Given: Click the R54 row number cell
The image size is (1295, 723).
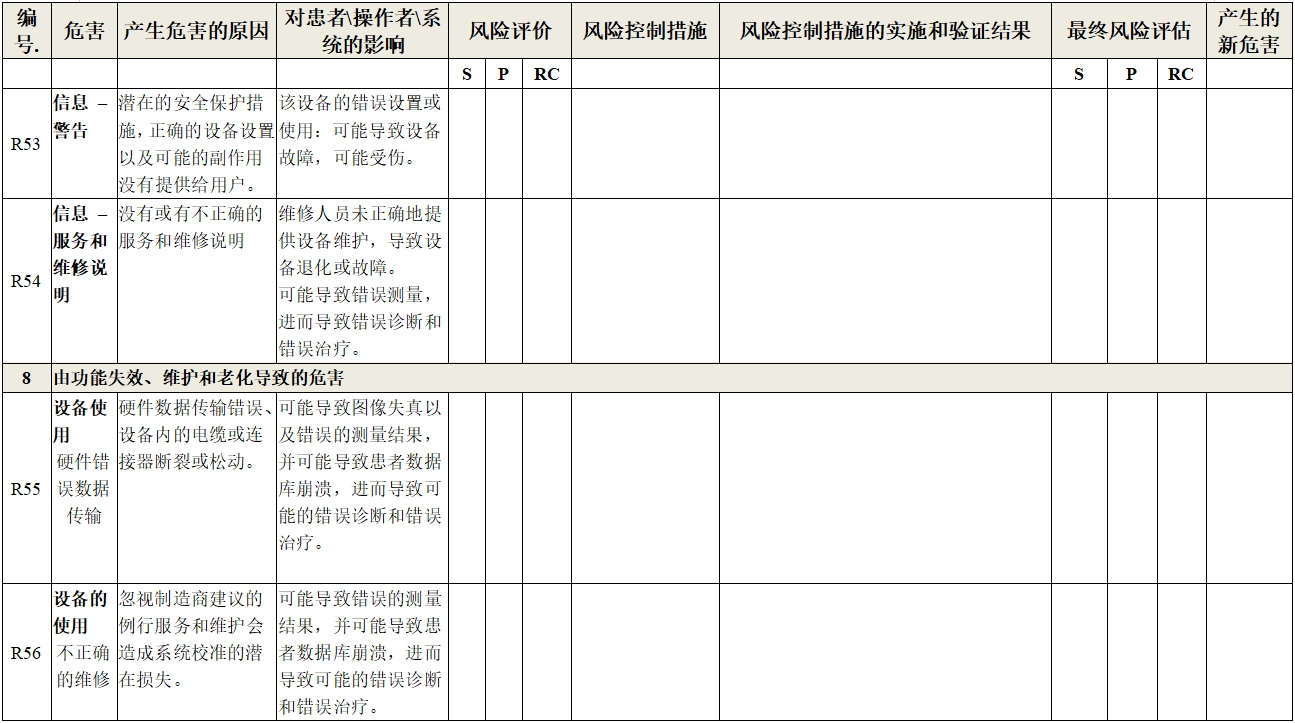Looking at the screenshot, I should coord(27,276).
